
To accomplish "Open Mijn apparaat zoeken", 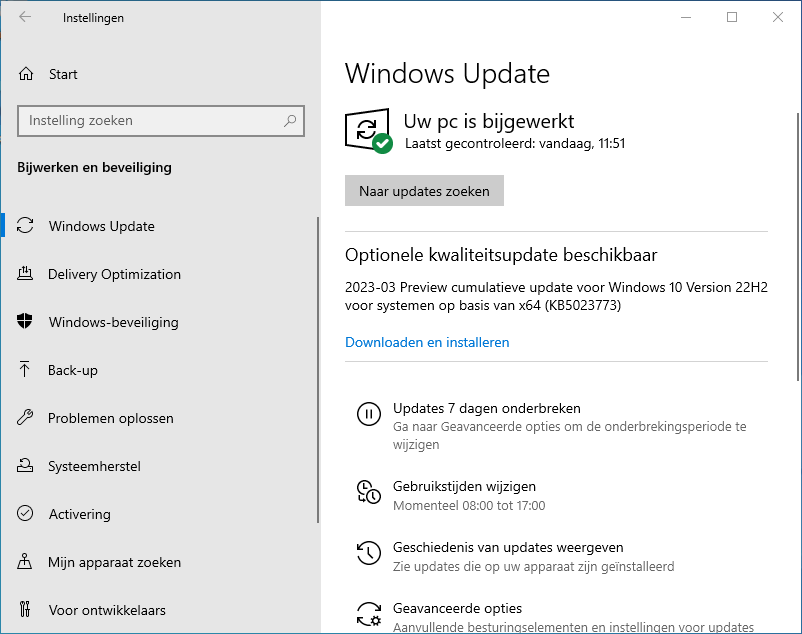I will pos(114,562).
